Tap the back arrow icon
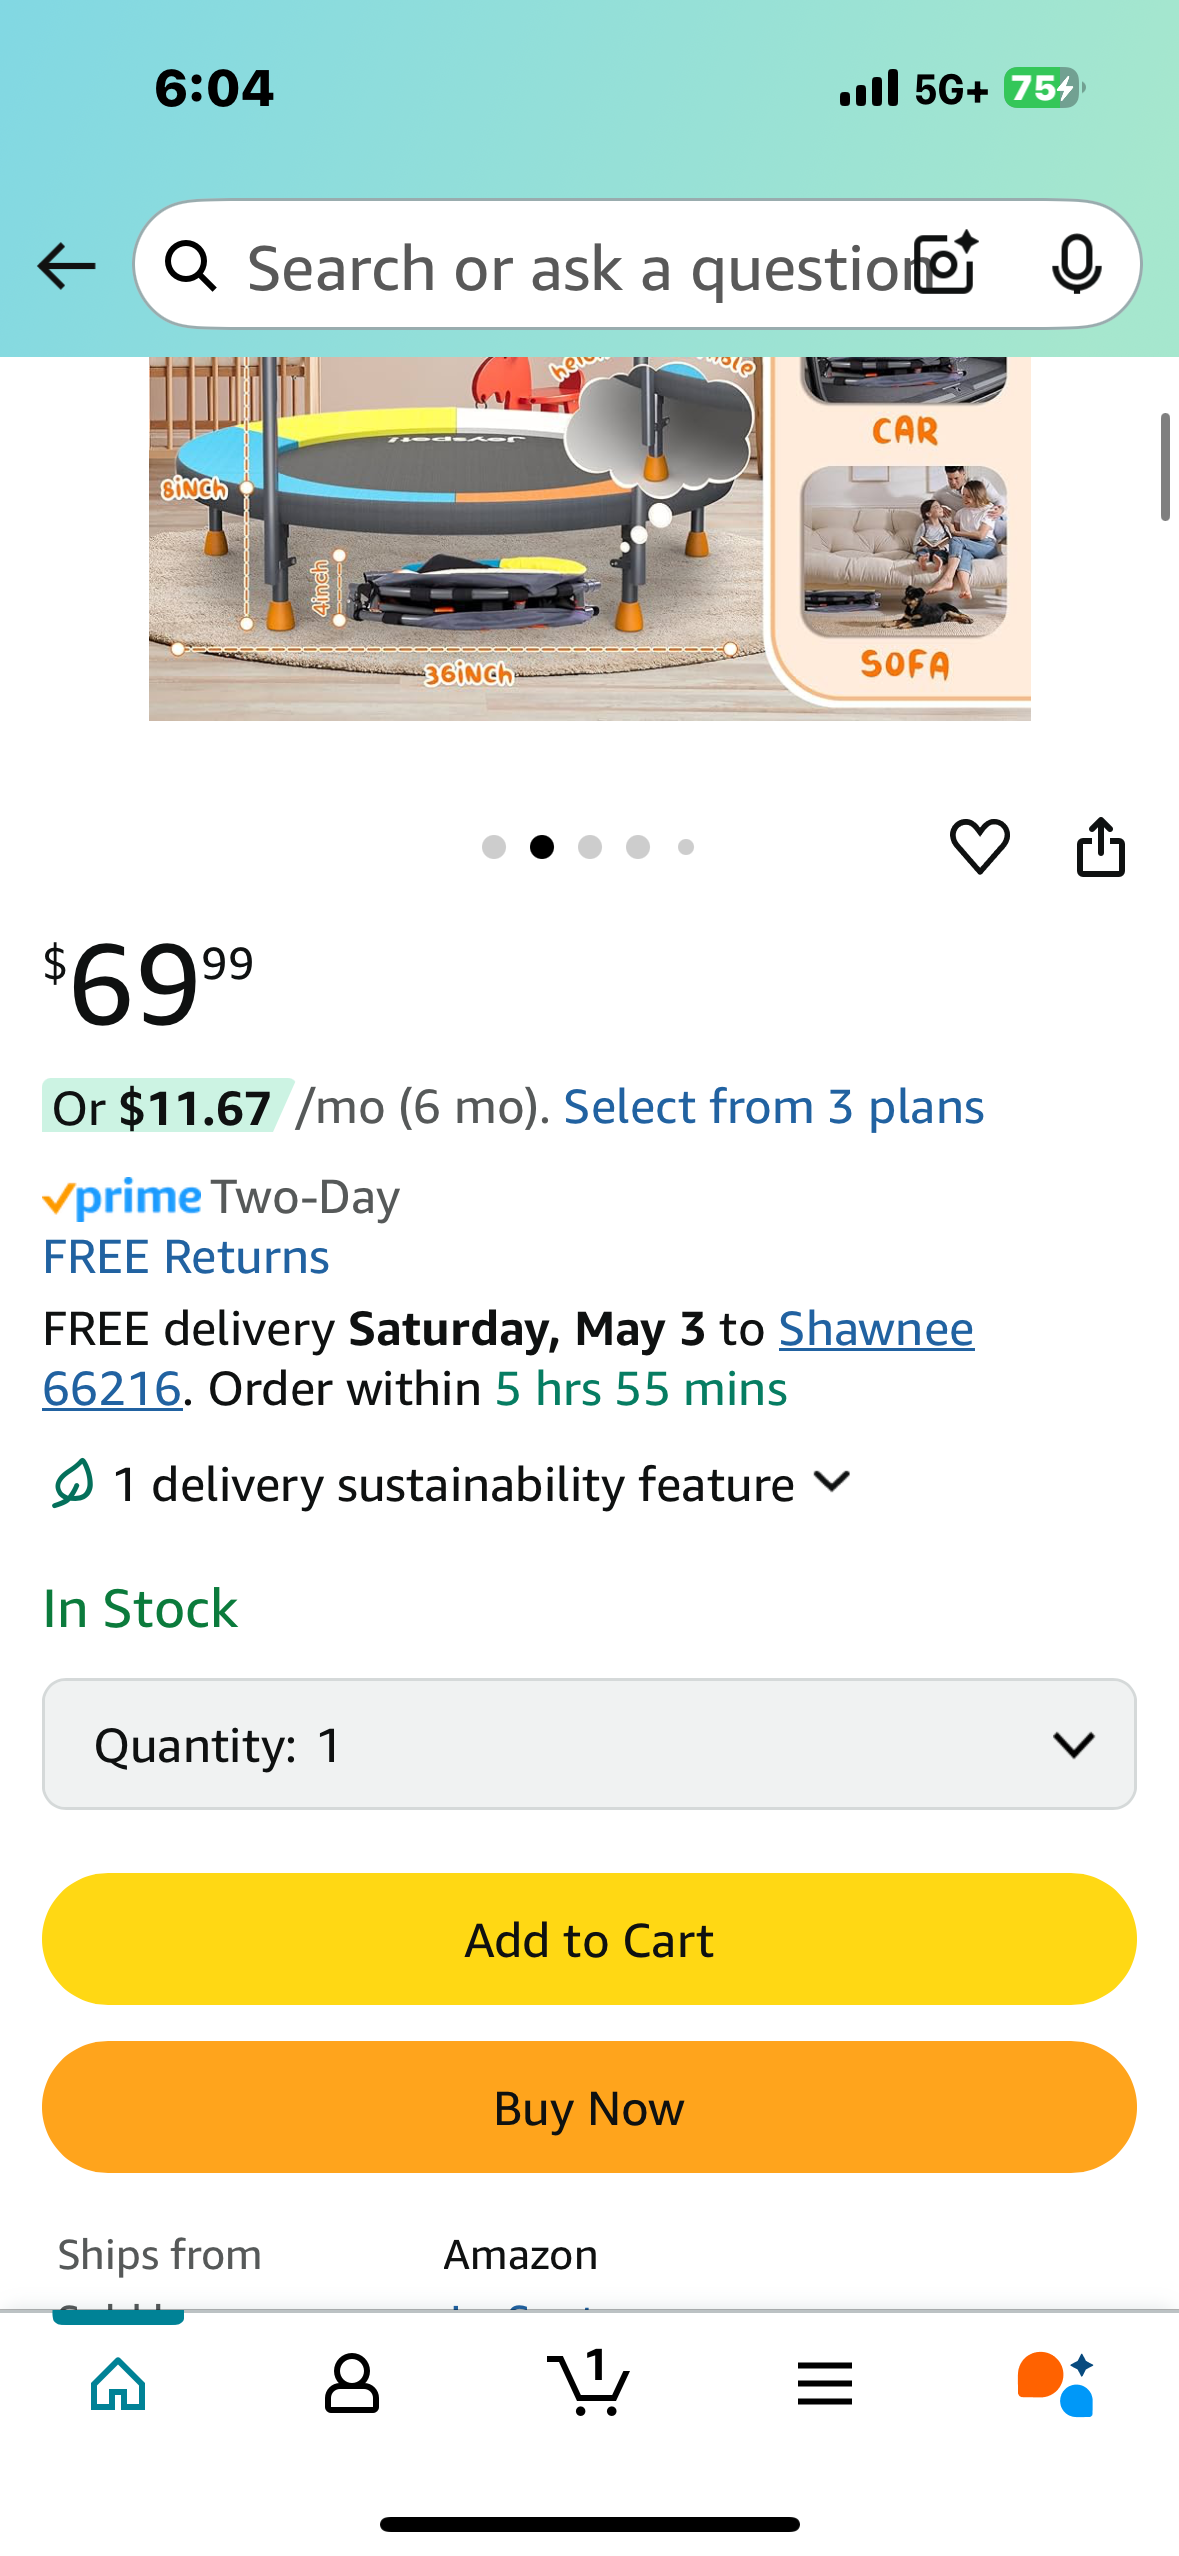 (66, 266)
